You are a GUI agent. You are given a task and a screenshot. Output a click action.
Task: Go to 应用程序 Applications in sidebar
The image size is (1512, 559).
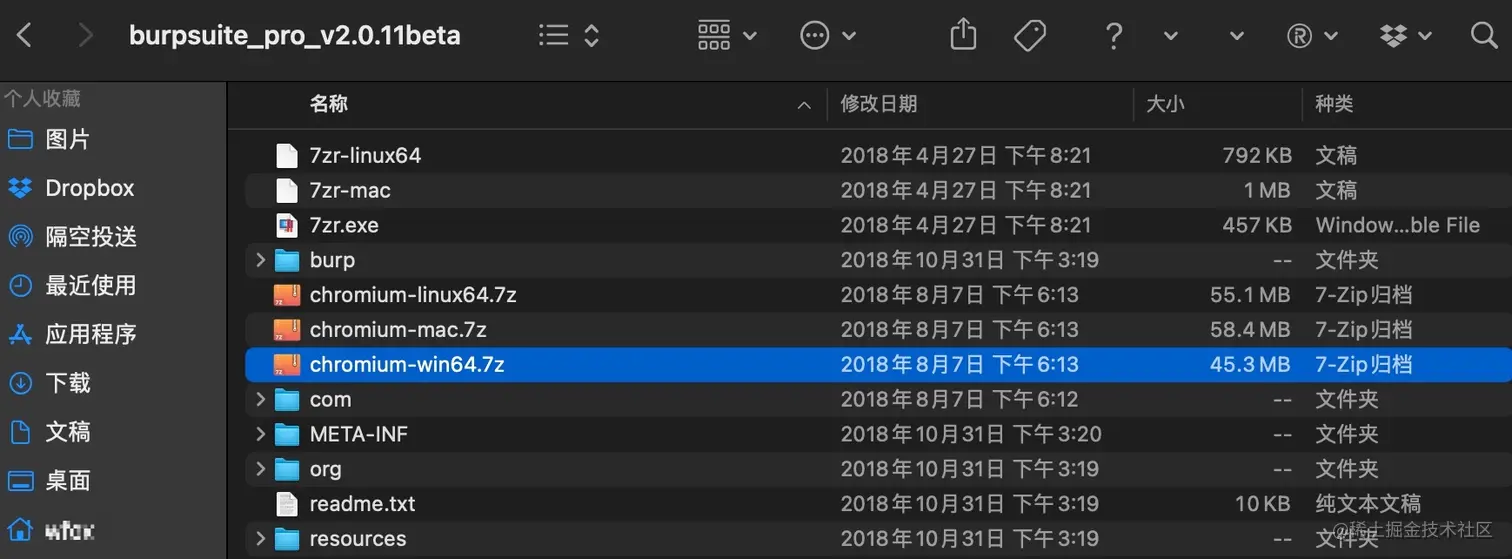[x=71, y=334]
